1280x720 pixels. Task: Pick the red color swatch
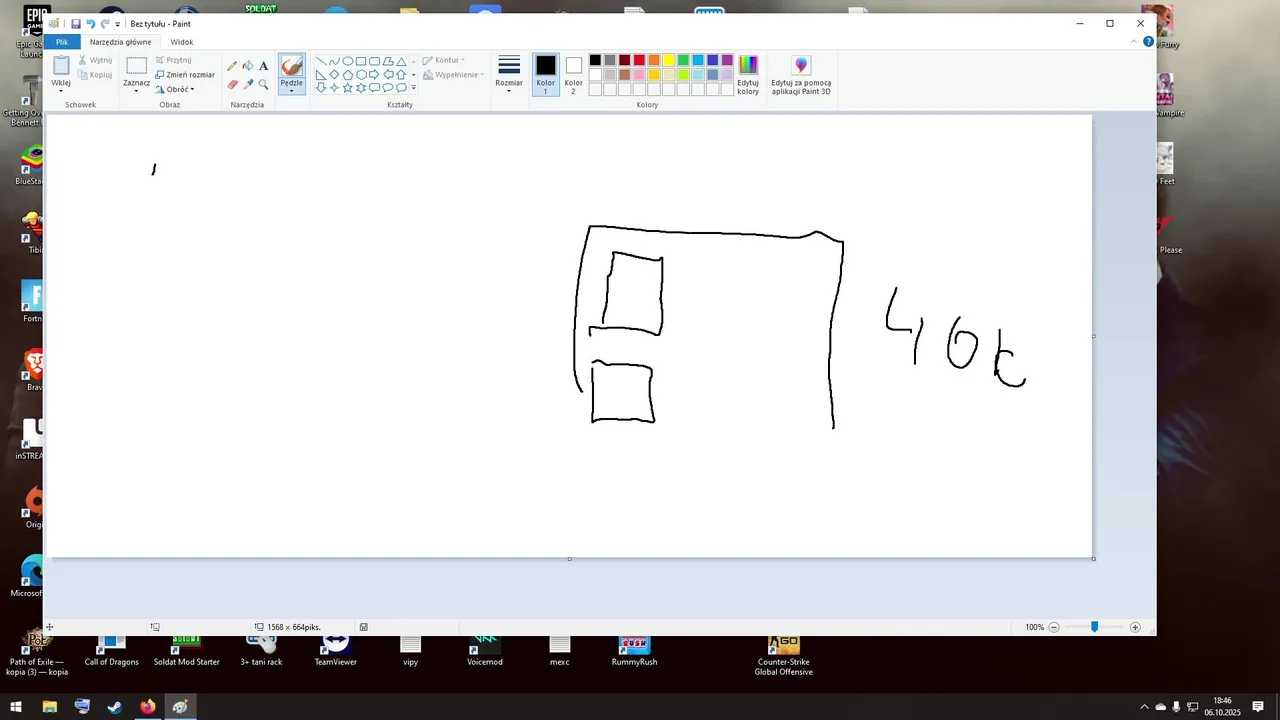coord(639,60)
